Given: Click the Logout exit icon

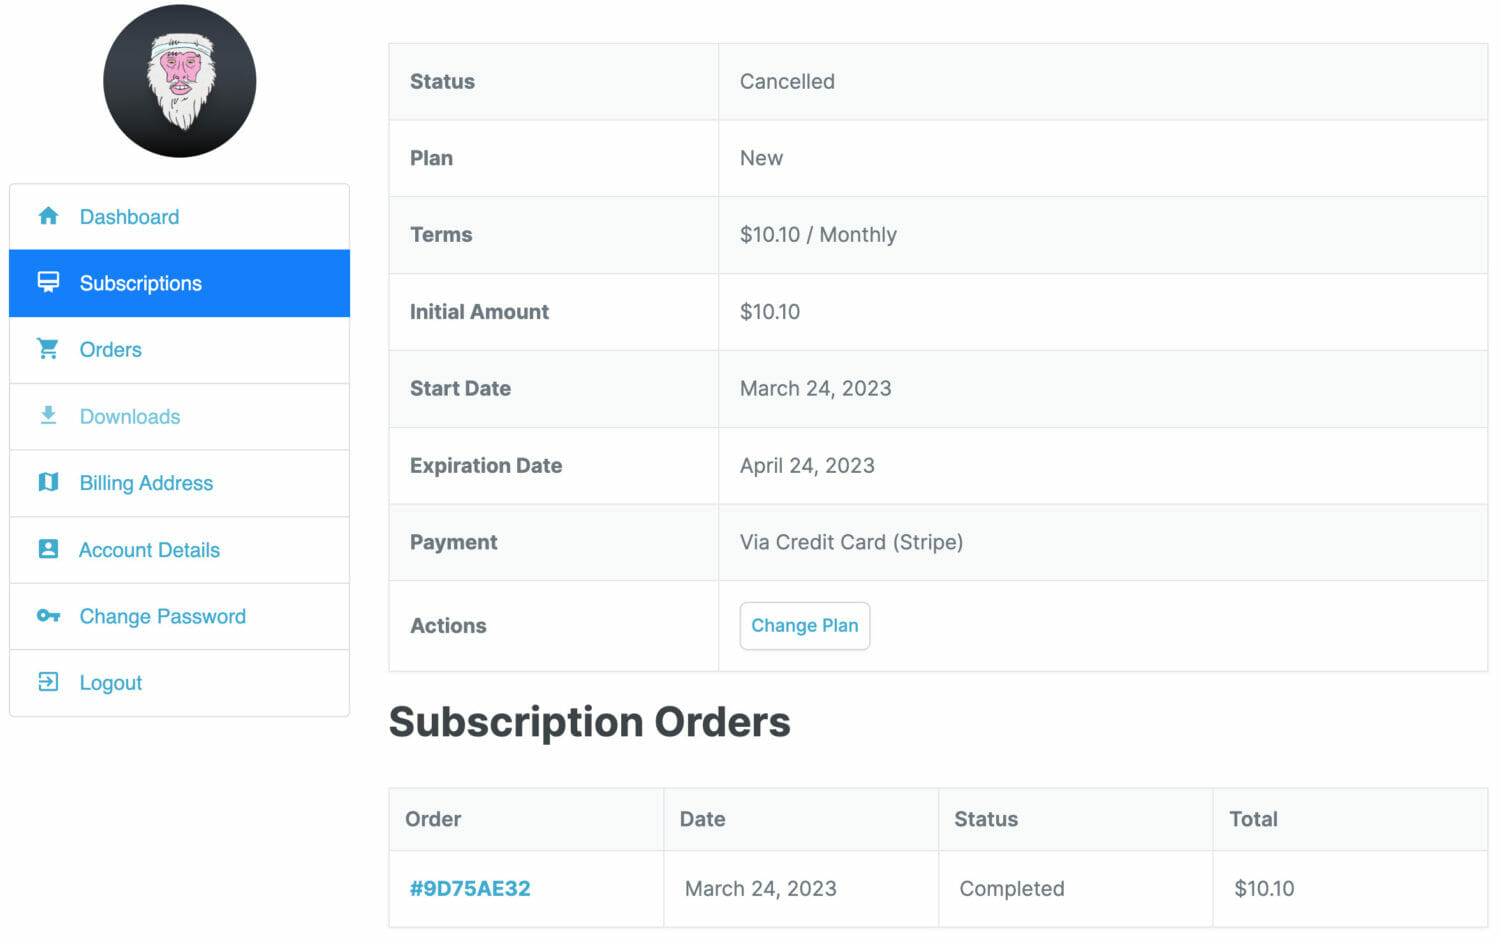Looking at the screenshot, I should point(48,682).
